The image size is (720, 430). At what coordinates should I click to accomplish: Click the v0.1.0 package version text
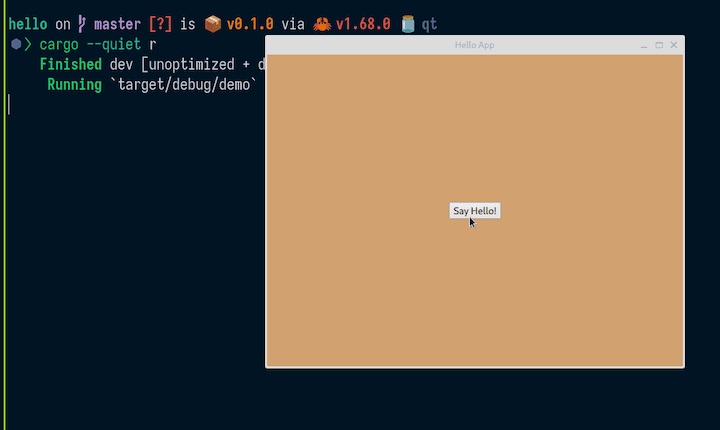tap(250, 24)
